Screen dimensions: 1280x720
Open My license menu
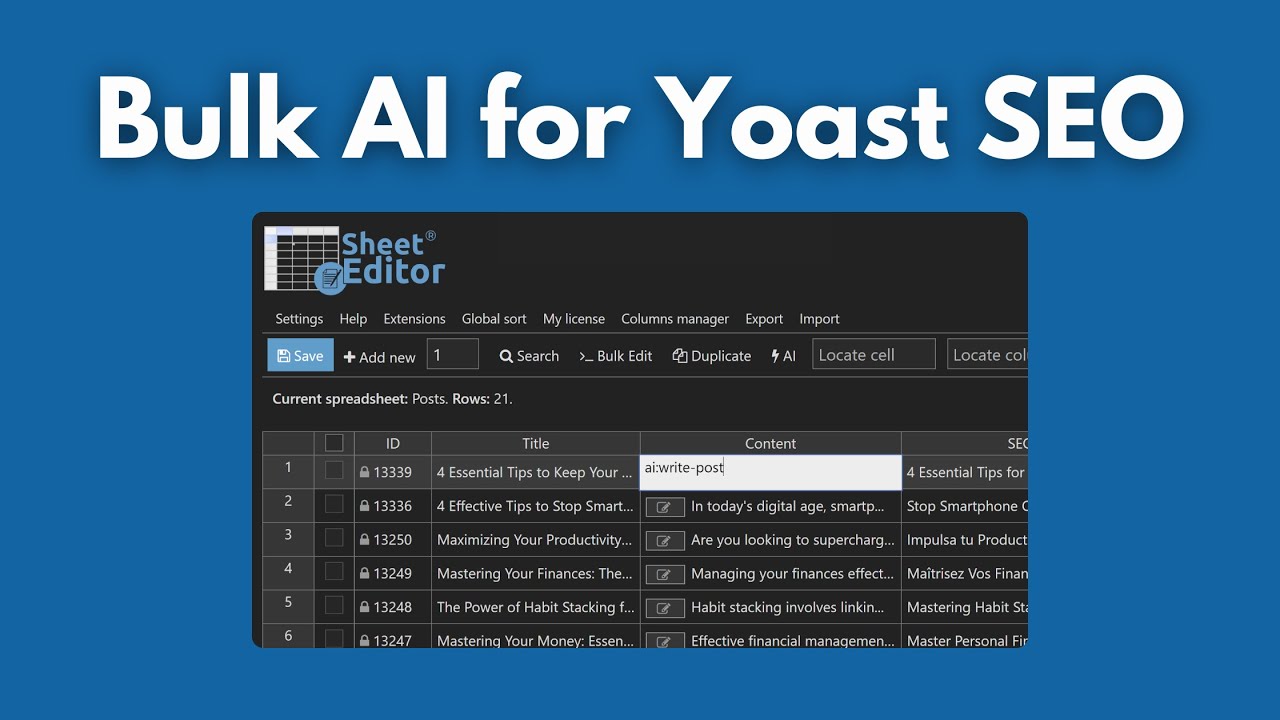[574, 319]
